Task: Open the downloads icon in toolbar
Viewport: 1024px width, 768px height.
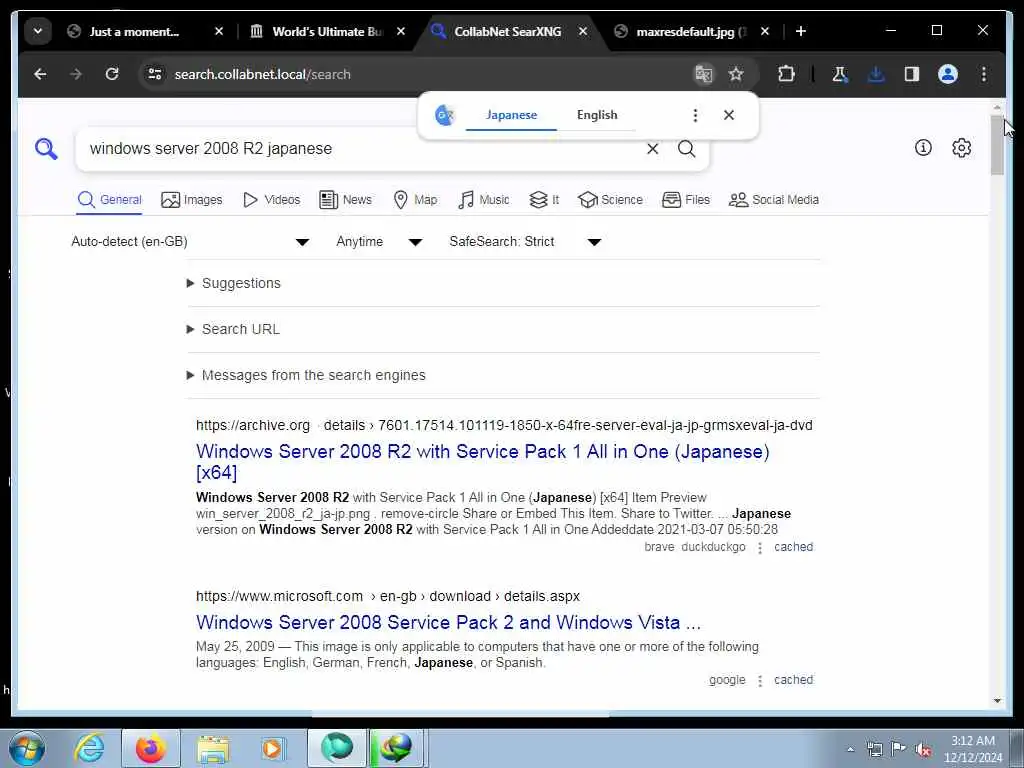Action: coord(876,74)
